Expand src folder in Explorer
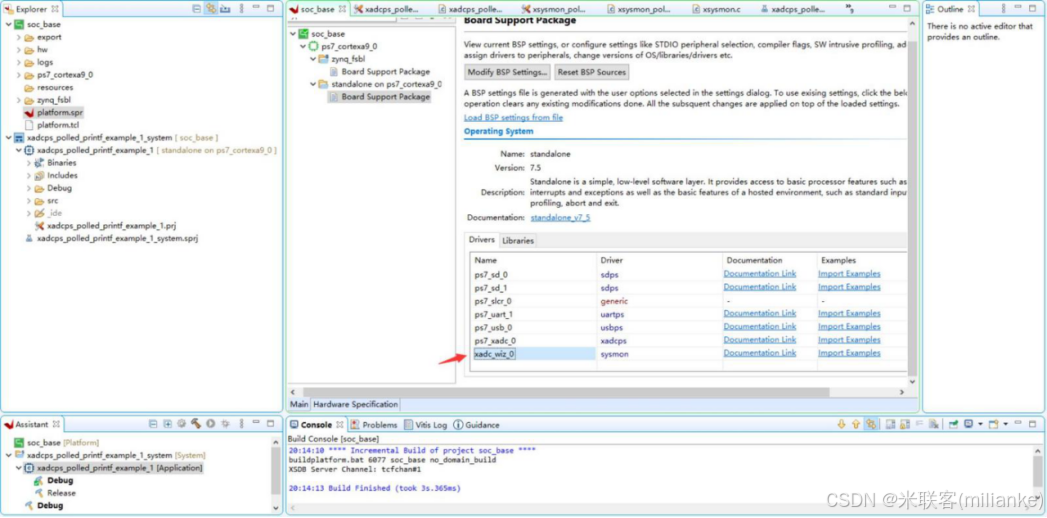Image resolution: width=1047 pixels, height=518 pixels. 29,201
